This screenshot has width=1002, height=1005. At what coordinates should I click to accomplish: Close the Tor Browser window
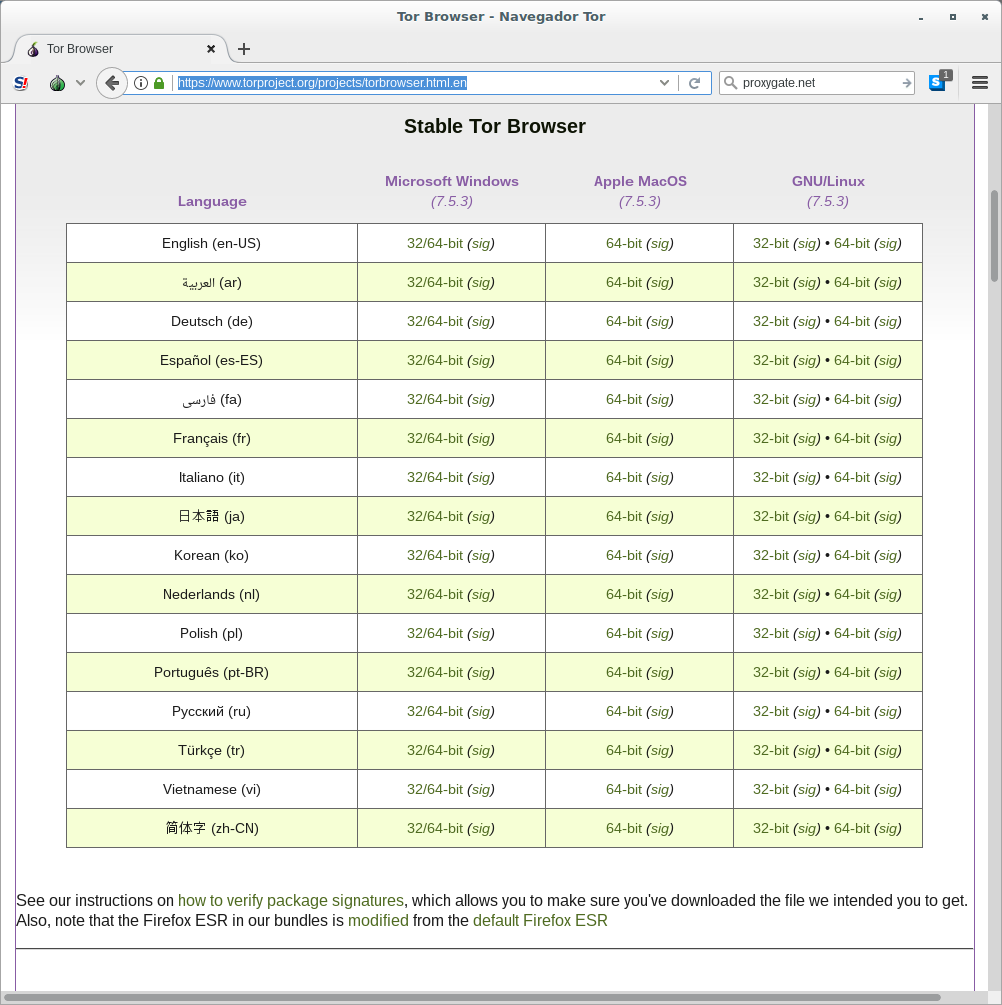pos(985,17)
